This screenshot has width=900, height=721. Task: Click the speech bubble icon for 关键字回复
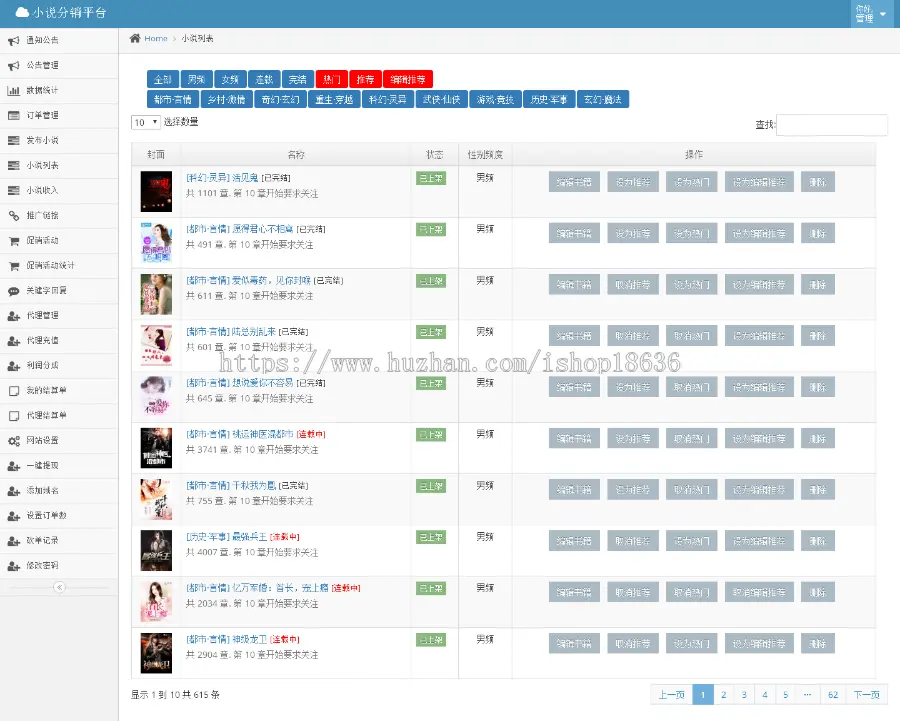[14, 291]
